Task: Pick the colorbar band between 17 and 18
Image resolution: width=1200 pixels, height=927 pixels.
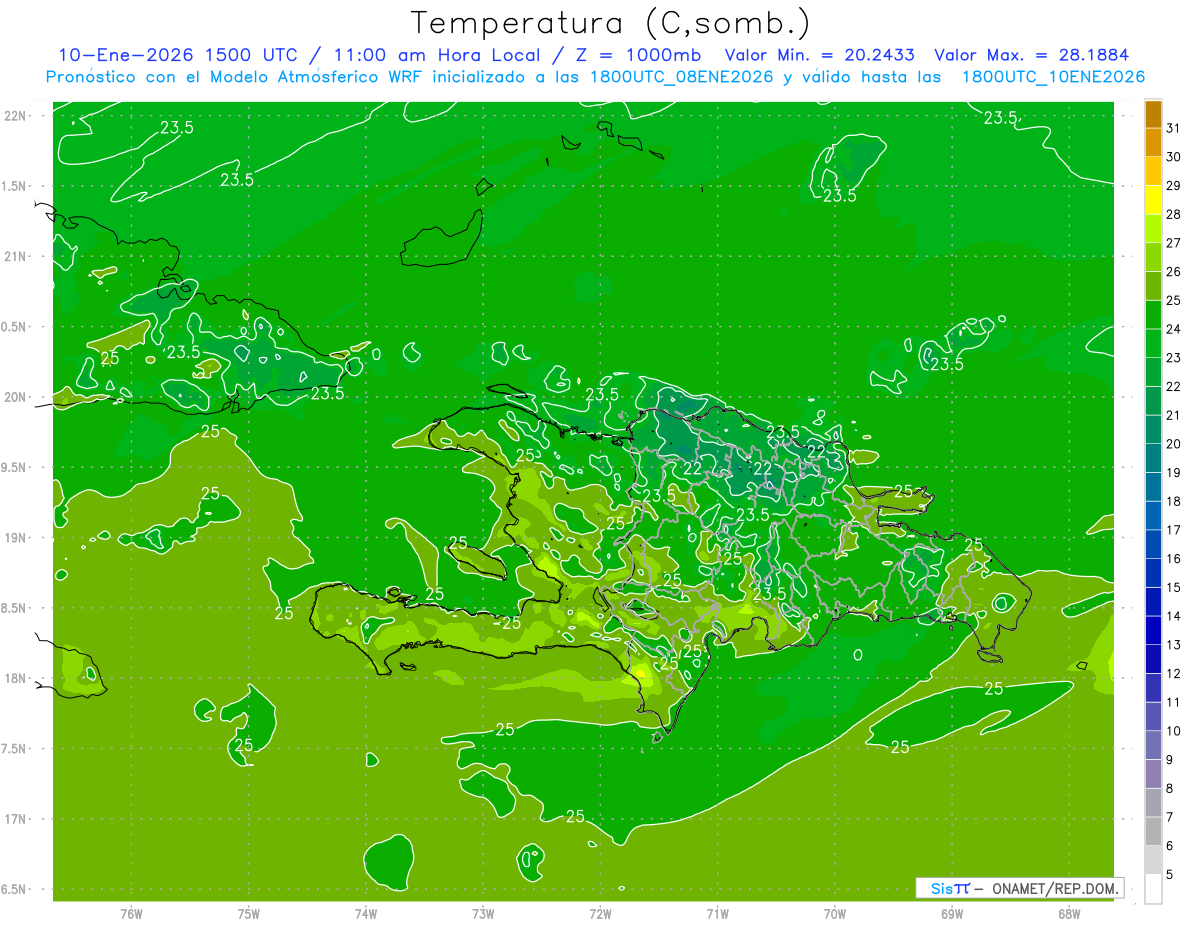Action: coord(1153,516)
